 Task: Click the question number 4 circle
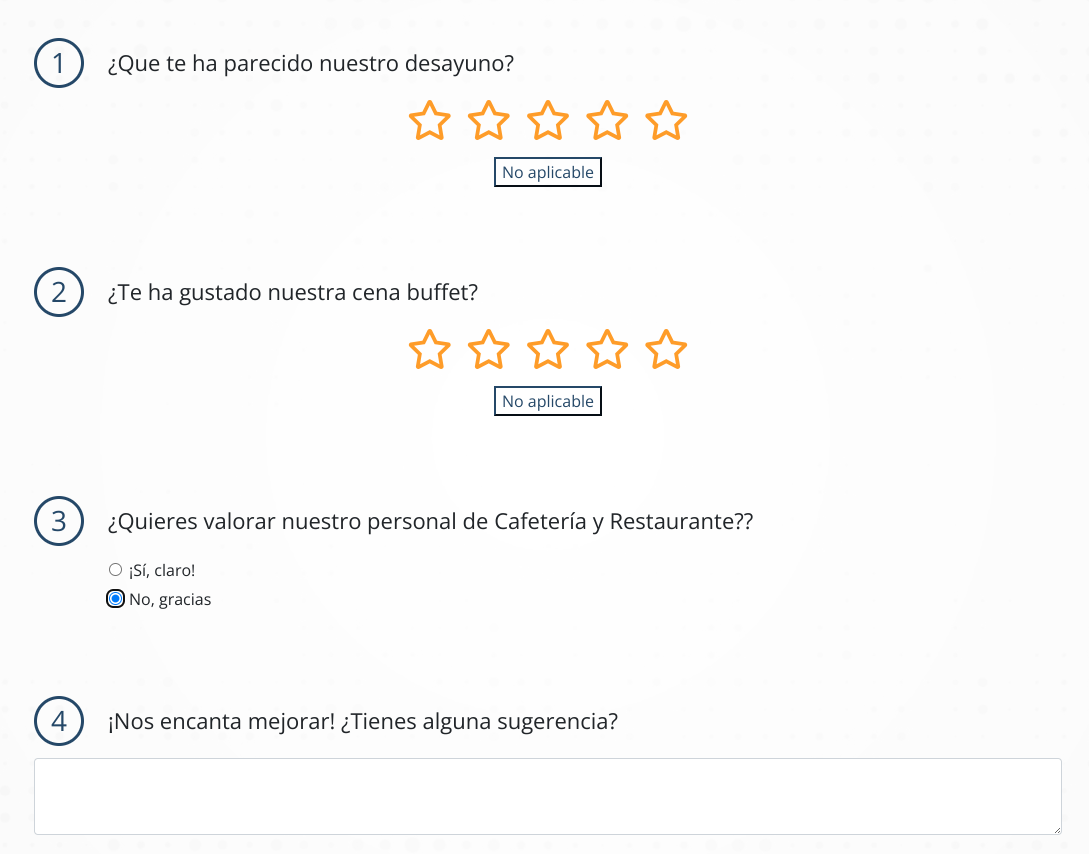tap(59, 721)
